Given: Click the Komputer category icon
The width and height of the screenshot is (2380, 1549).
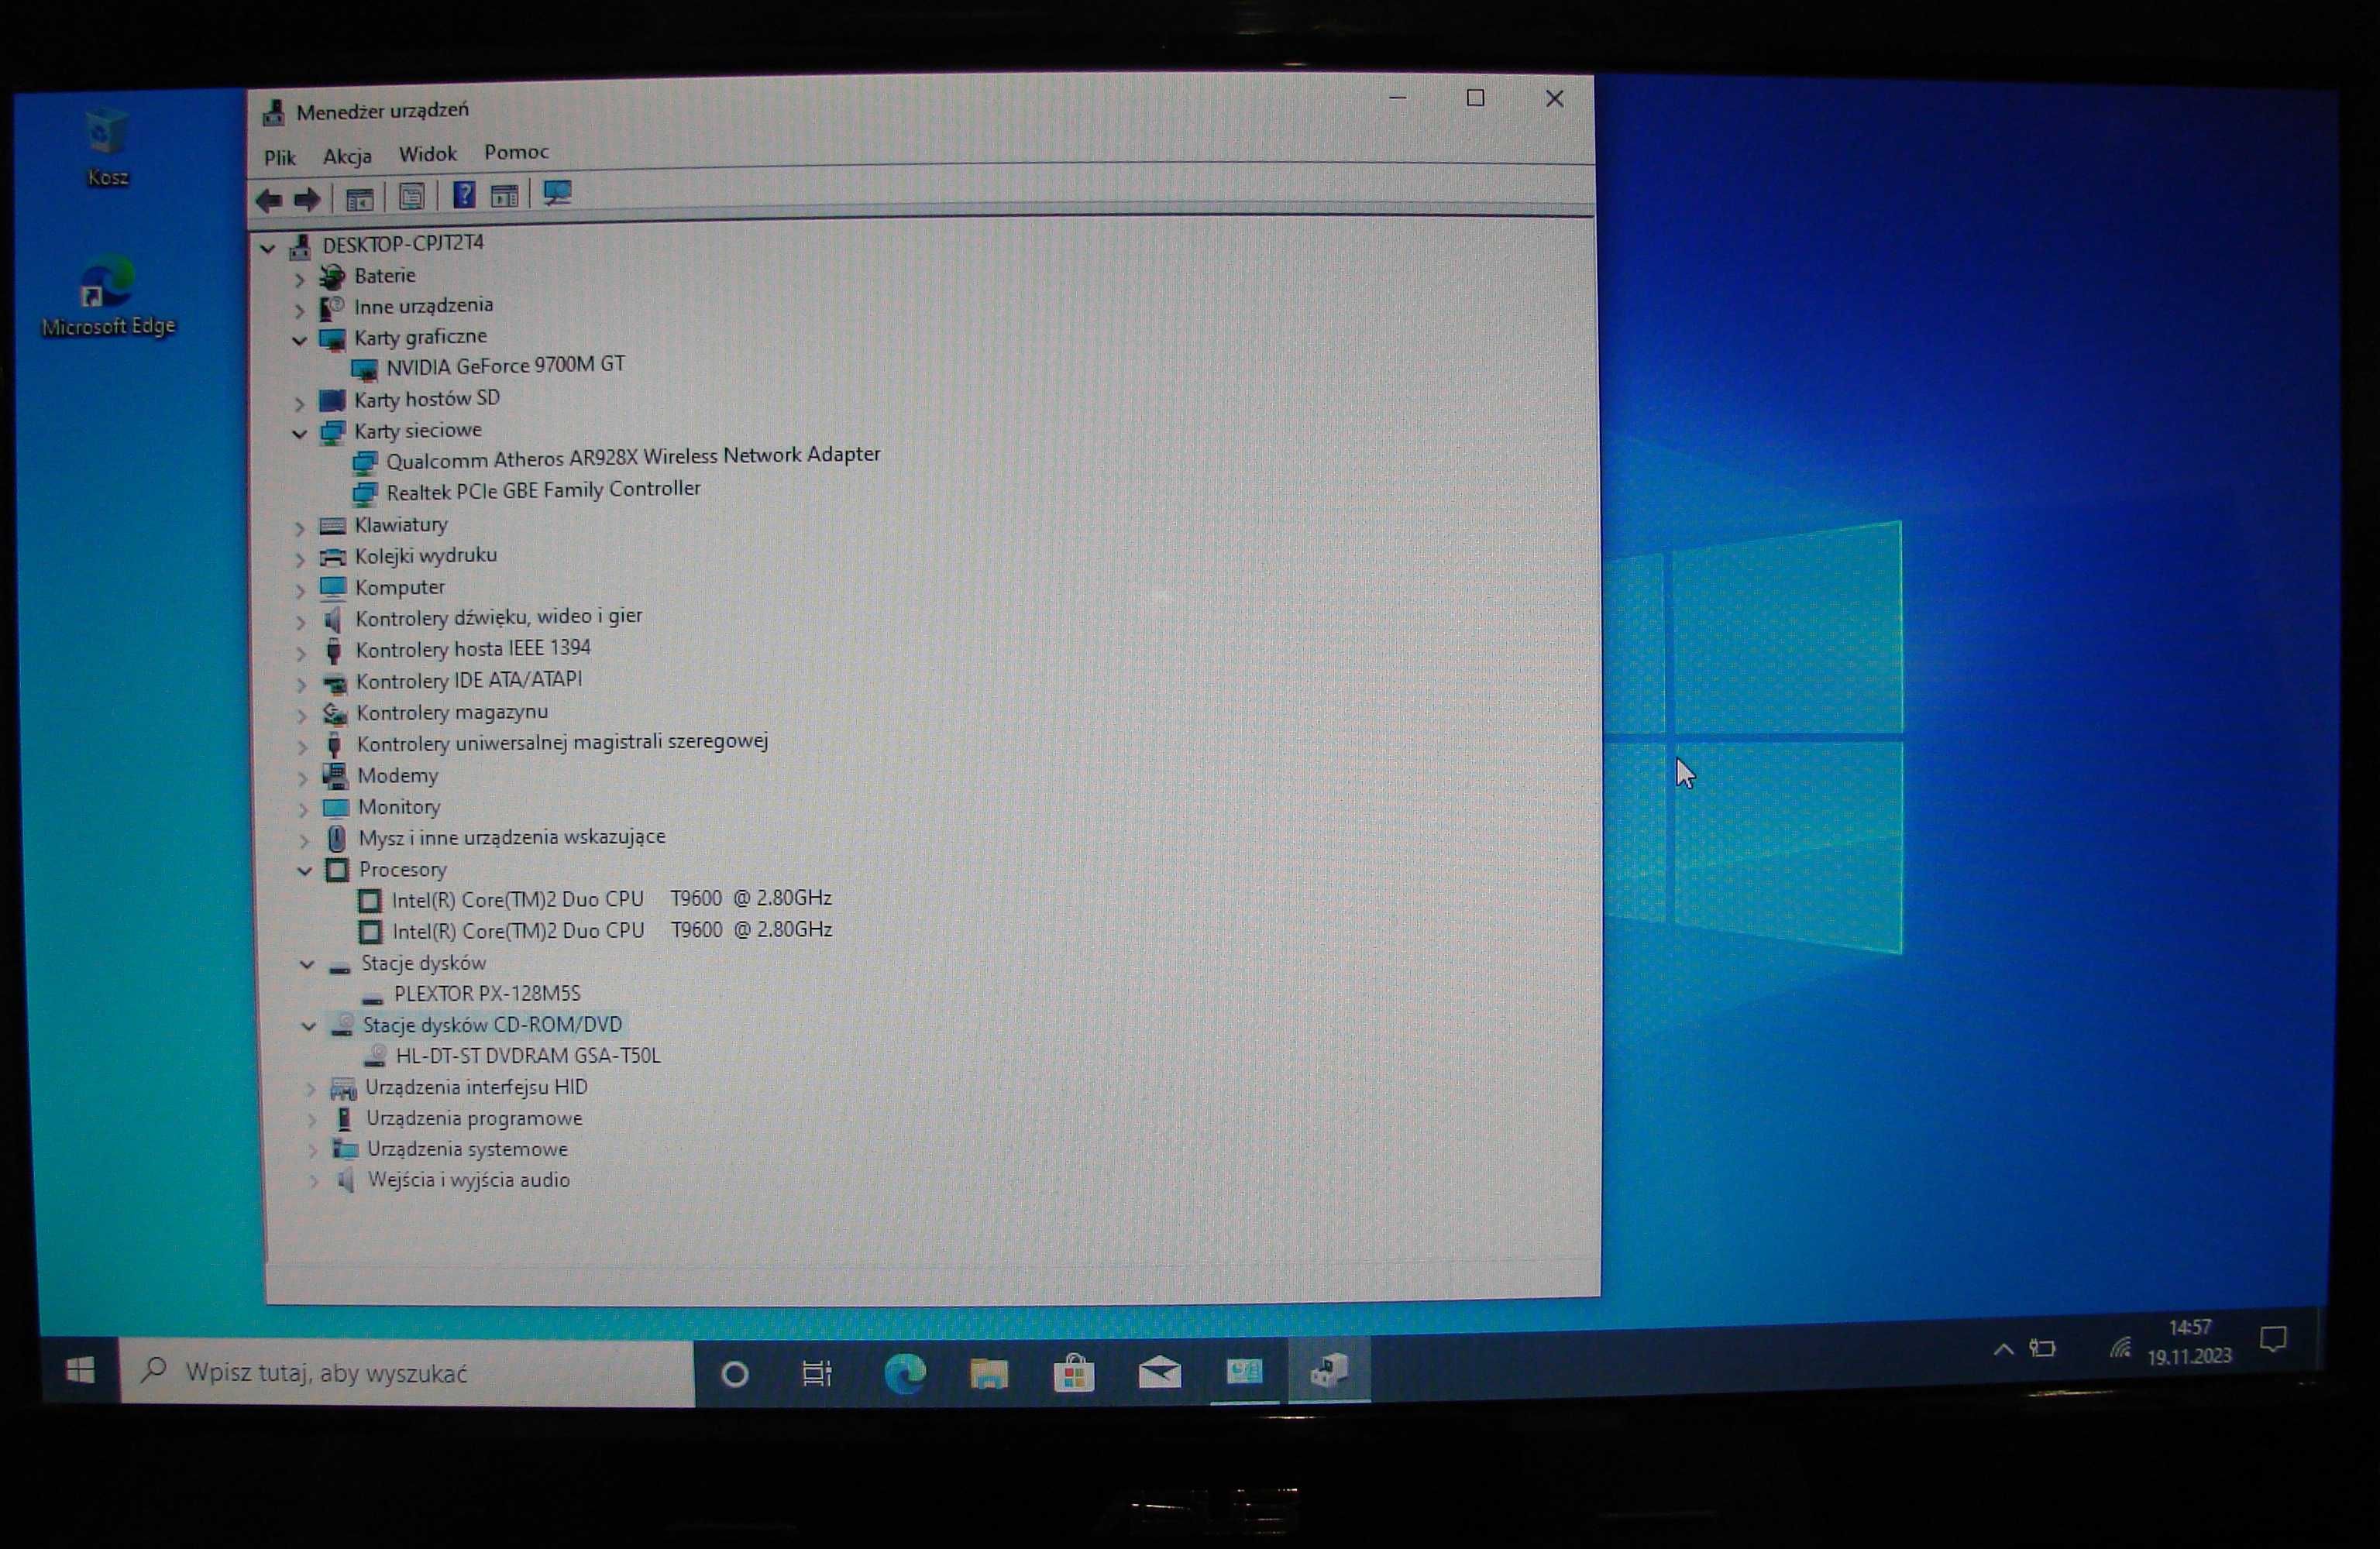Looking at the screenshot, I should coord(333,588).
